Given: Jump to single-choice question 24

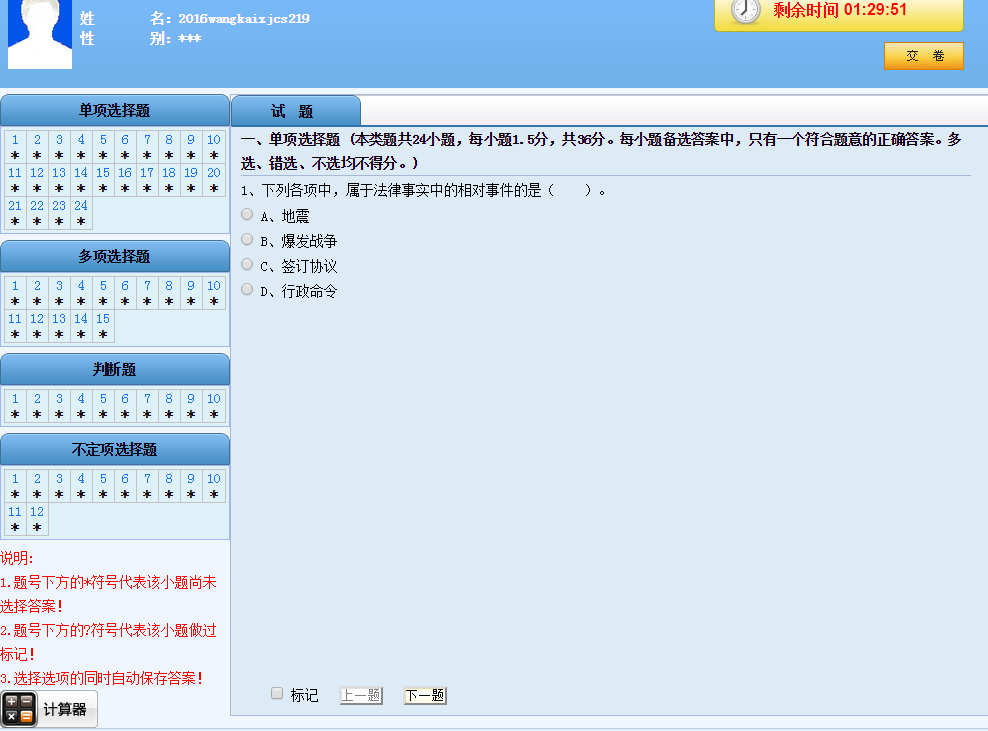Looking at the screenshot, I should point(81,207).
